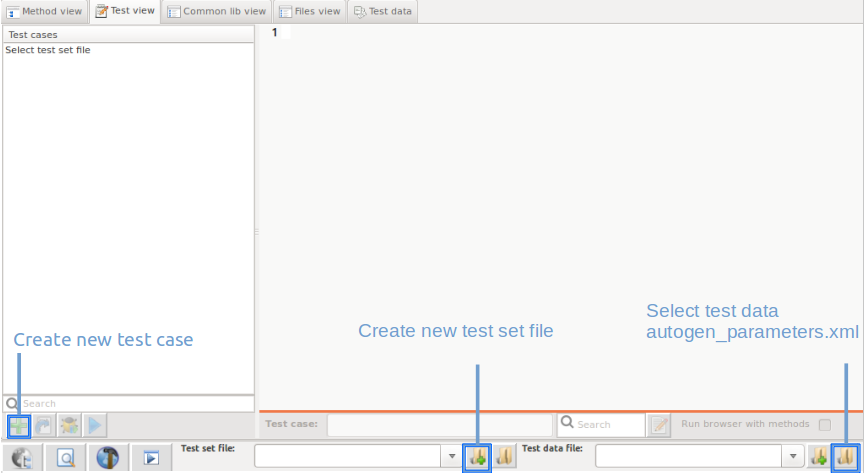This screenshot has height=473, width=864.
Task: Click the Test set file combo field
Action: 348,456
